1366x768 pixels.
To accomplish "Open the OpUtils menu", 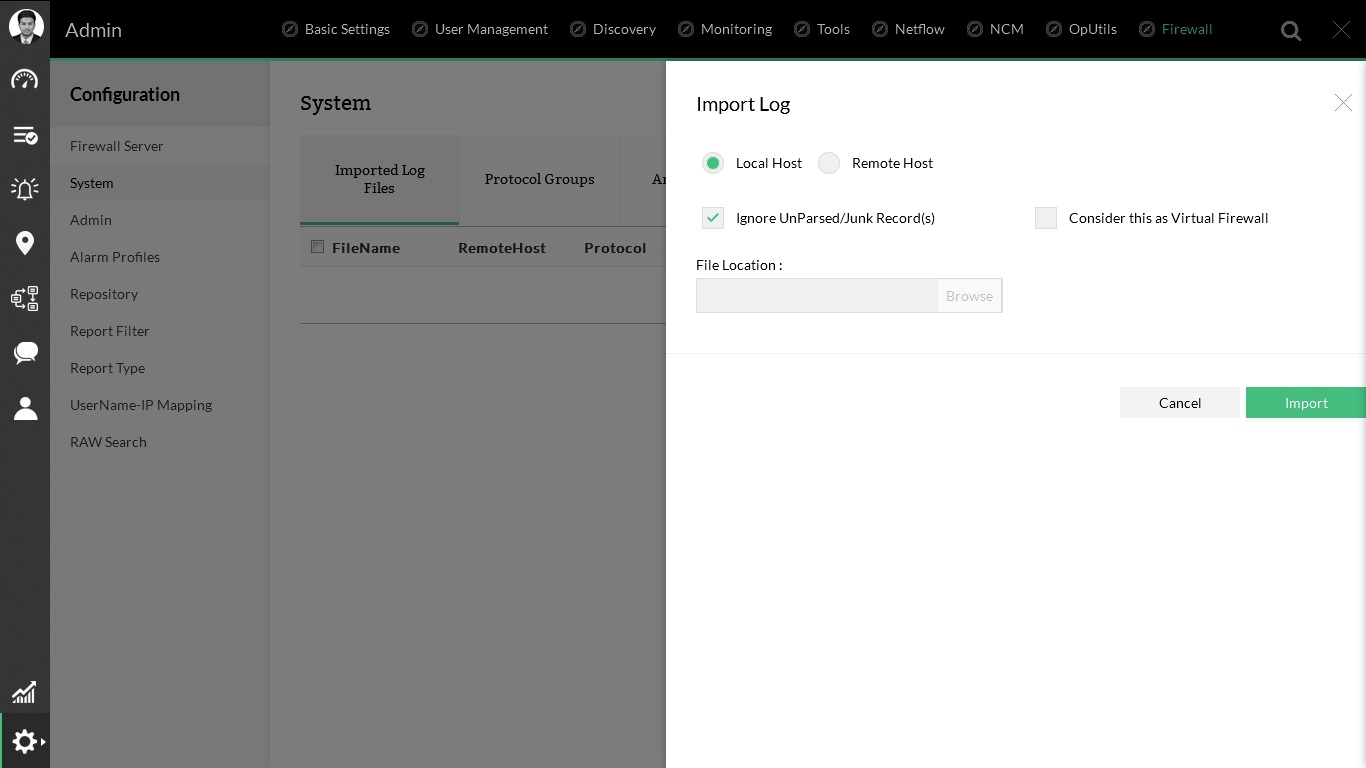I will (1093, 29).
